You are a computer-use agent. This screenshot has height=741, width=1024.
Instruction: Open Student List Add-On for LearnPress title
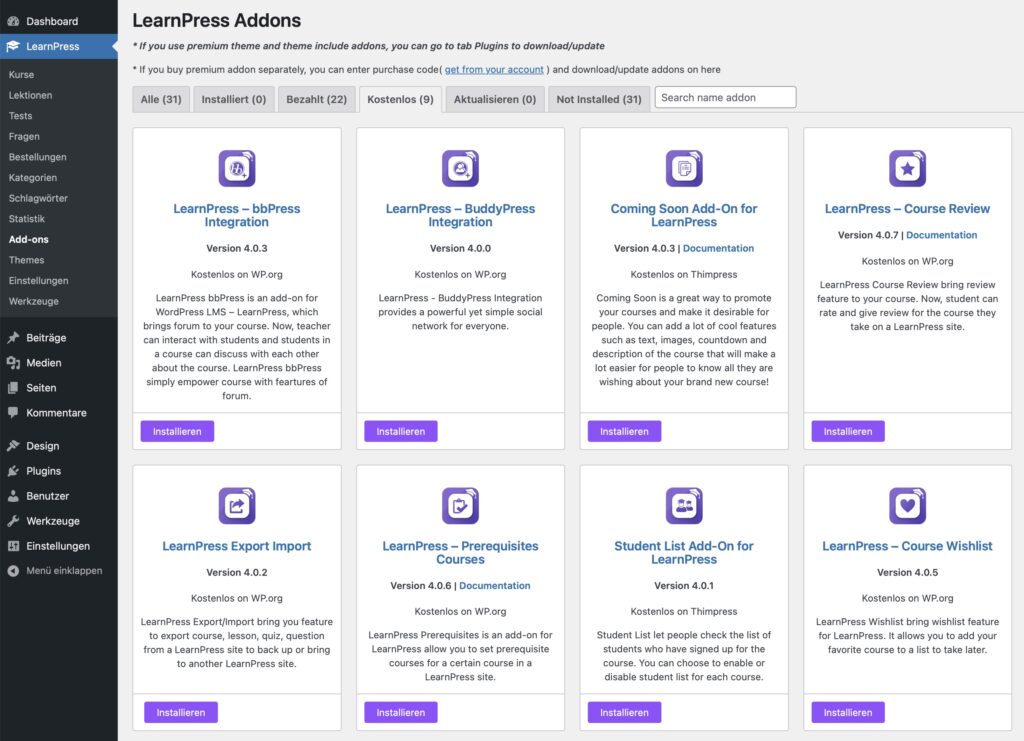click(684, 552)
